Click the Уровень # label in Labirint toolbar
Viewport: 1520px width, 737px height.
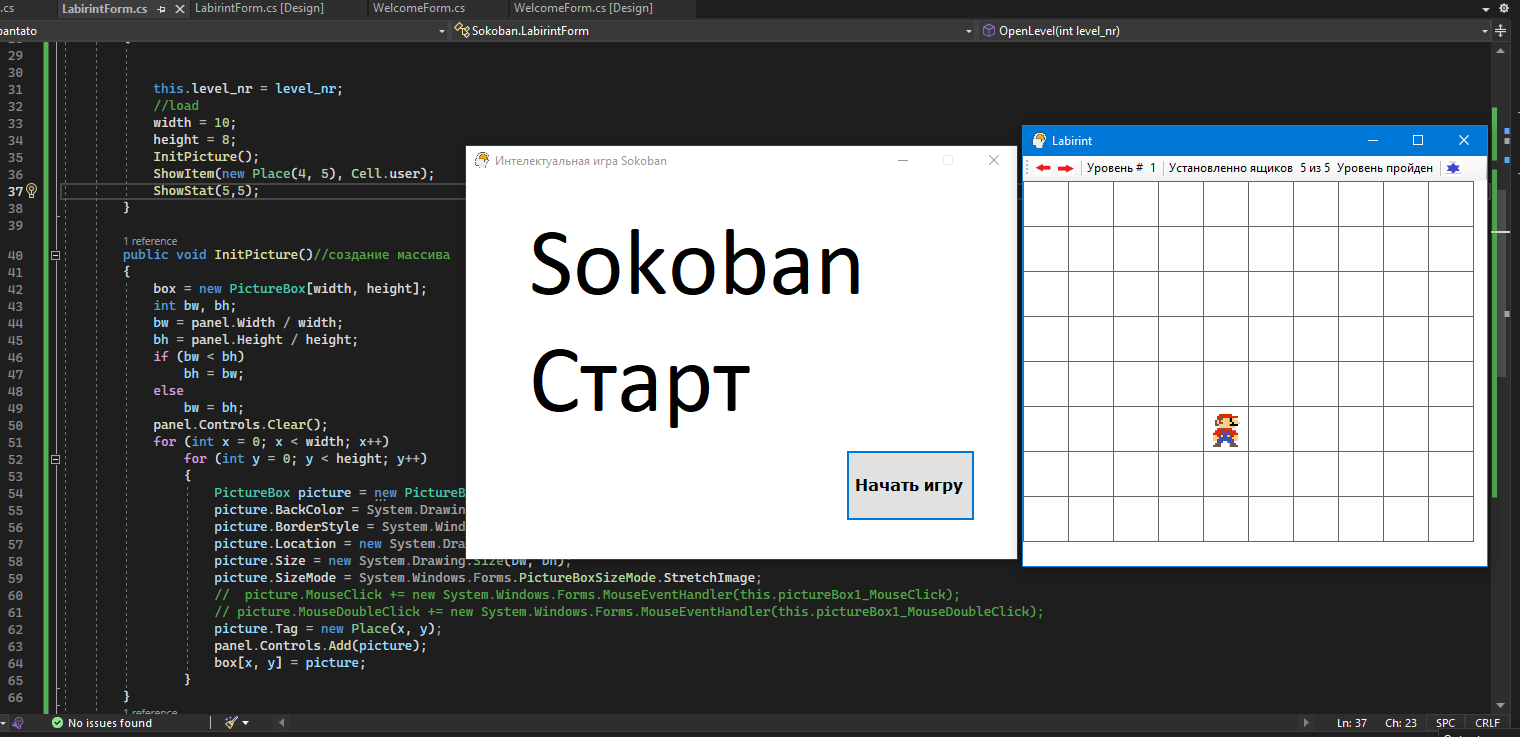pos(1115,168)
